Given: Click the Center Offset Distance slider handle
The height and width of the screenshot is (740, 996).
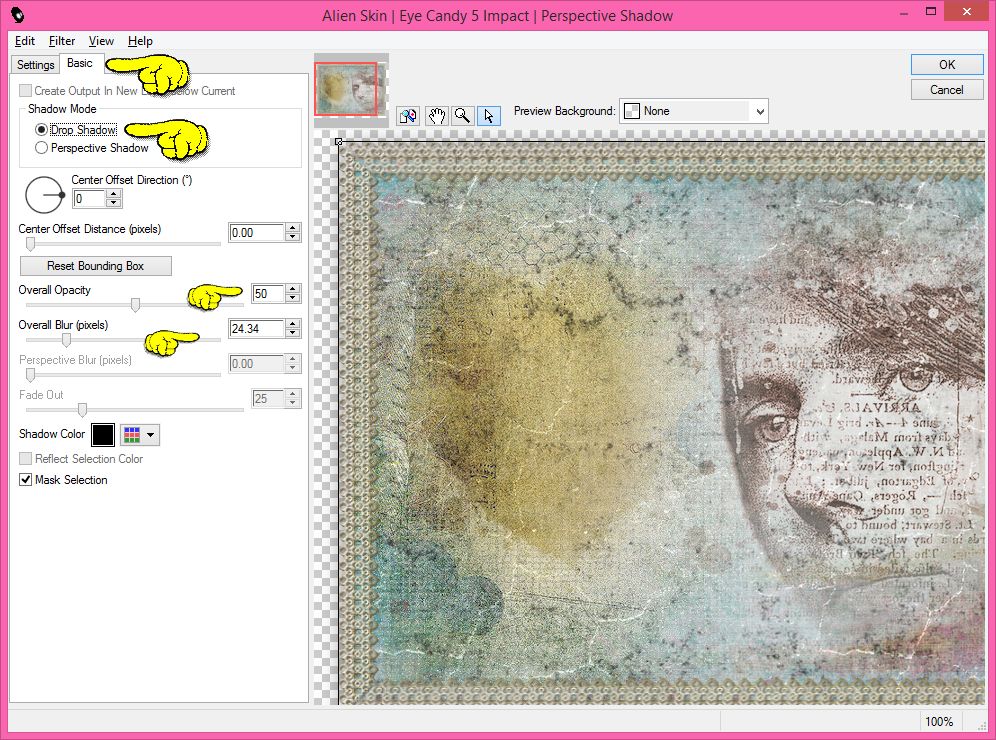Looking at the screenshot, I should pos(30,244).
